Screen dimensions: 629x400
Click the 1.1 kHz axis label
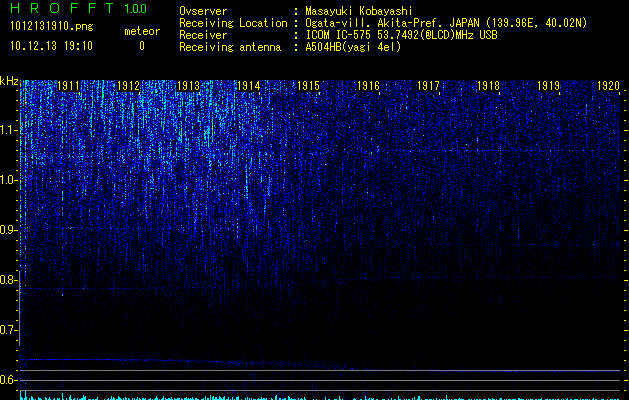click(8, 130)
